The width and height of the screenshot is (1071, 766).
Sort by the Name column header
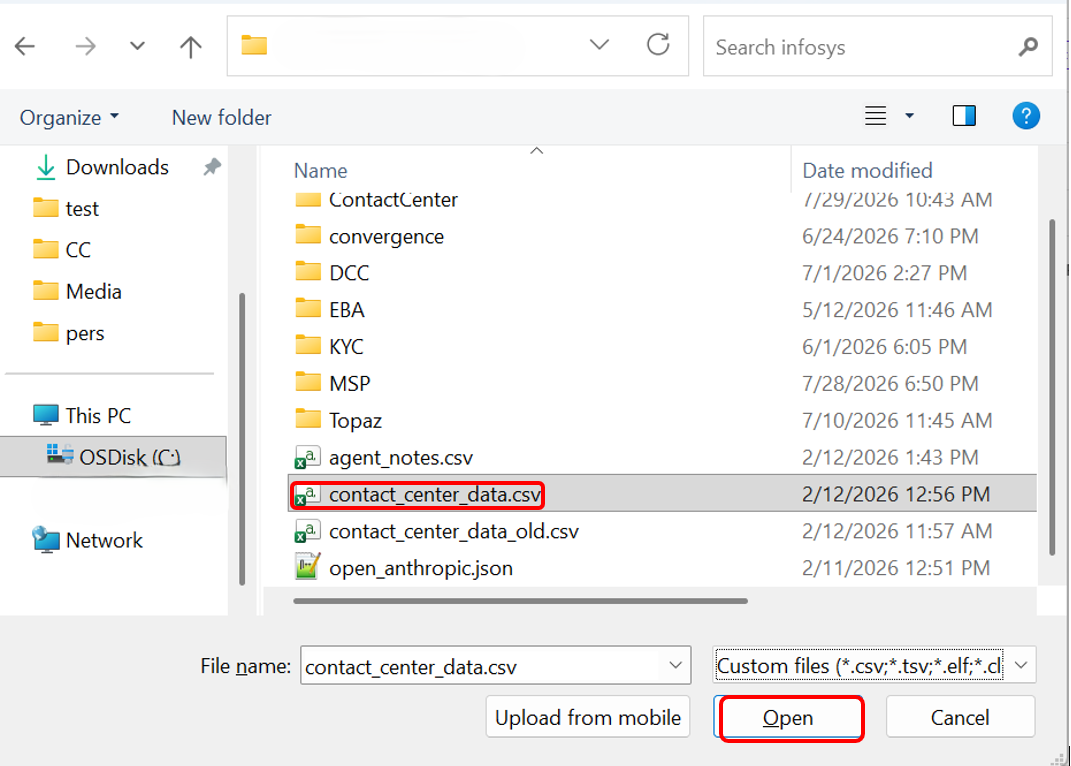(x=320, y=170)
